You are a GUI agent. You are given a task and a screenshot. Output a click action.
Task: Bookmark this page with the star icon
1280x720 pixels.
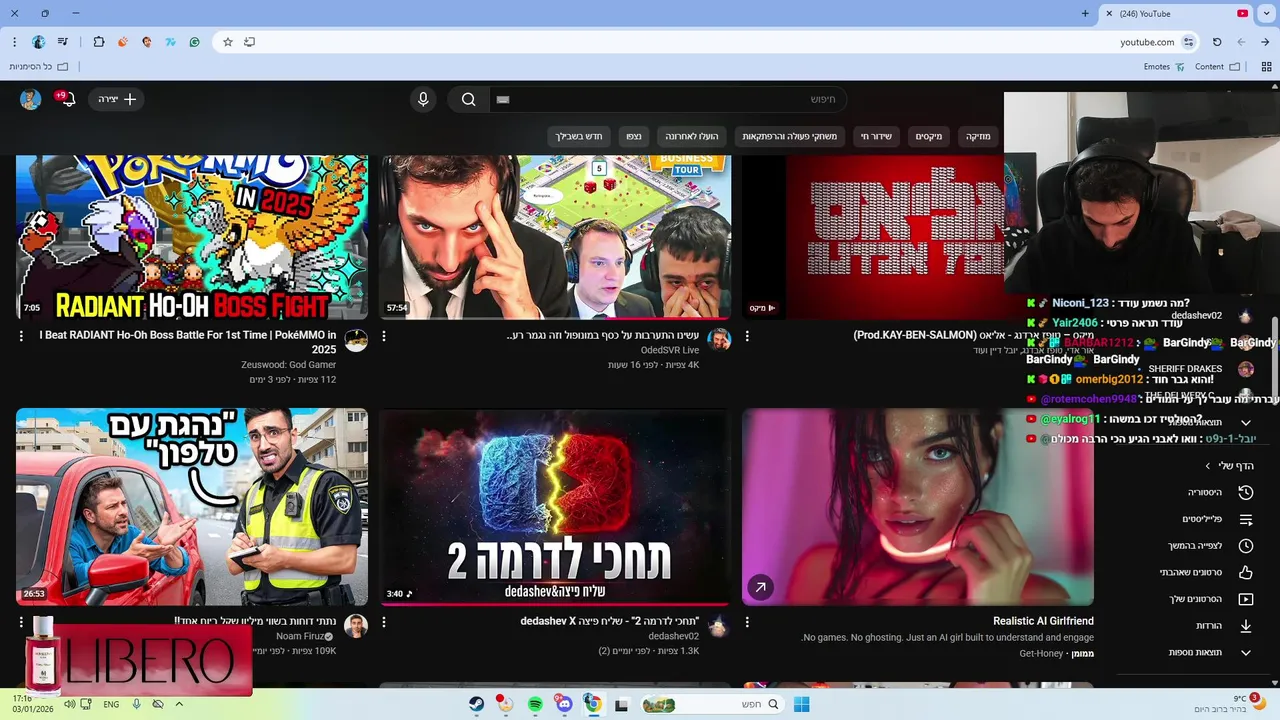[227, 42]
